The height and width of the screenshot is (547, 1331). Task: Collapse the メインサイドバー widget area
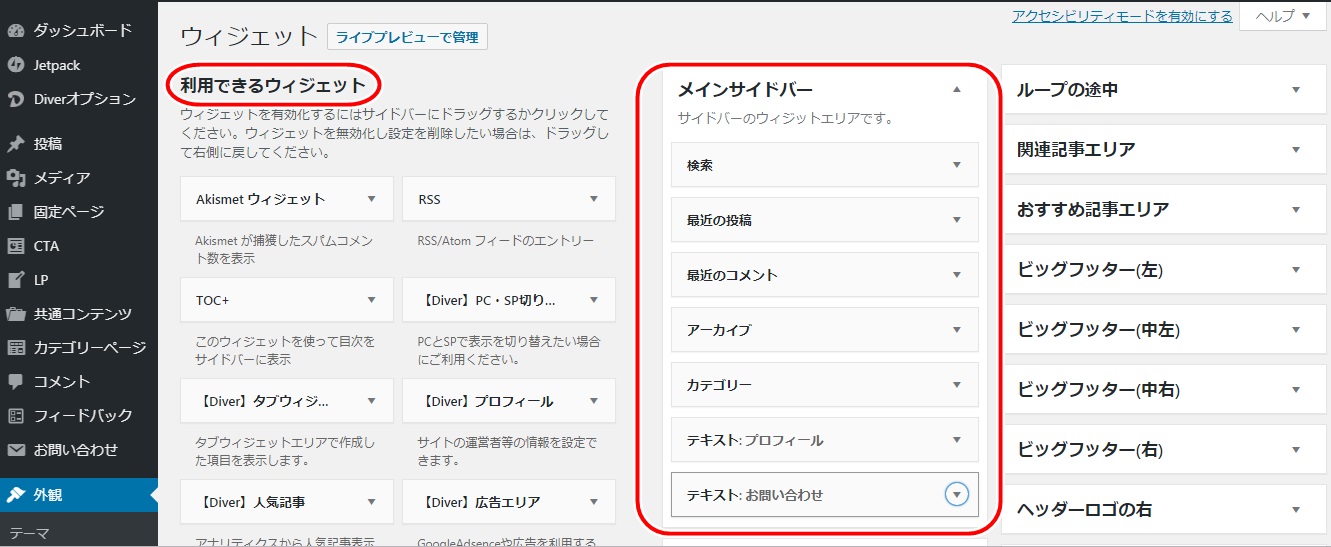coord(956,90)
